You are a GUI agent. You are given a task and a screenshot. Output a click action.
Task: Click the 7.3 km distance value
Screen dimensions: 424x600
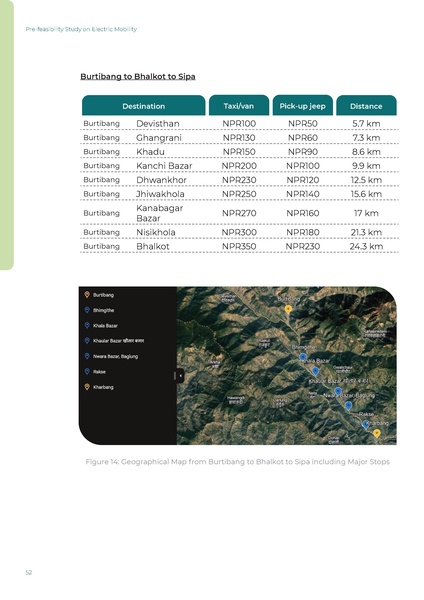(366, 138)
